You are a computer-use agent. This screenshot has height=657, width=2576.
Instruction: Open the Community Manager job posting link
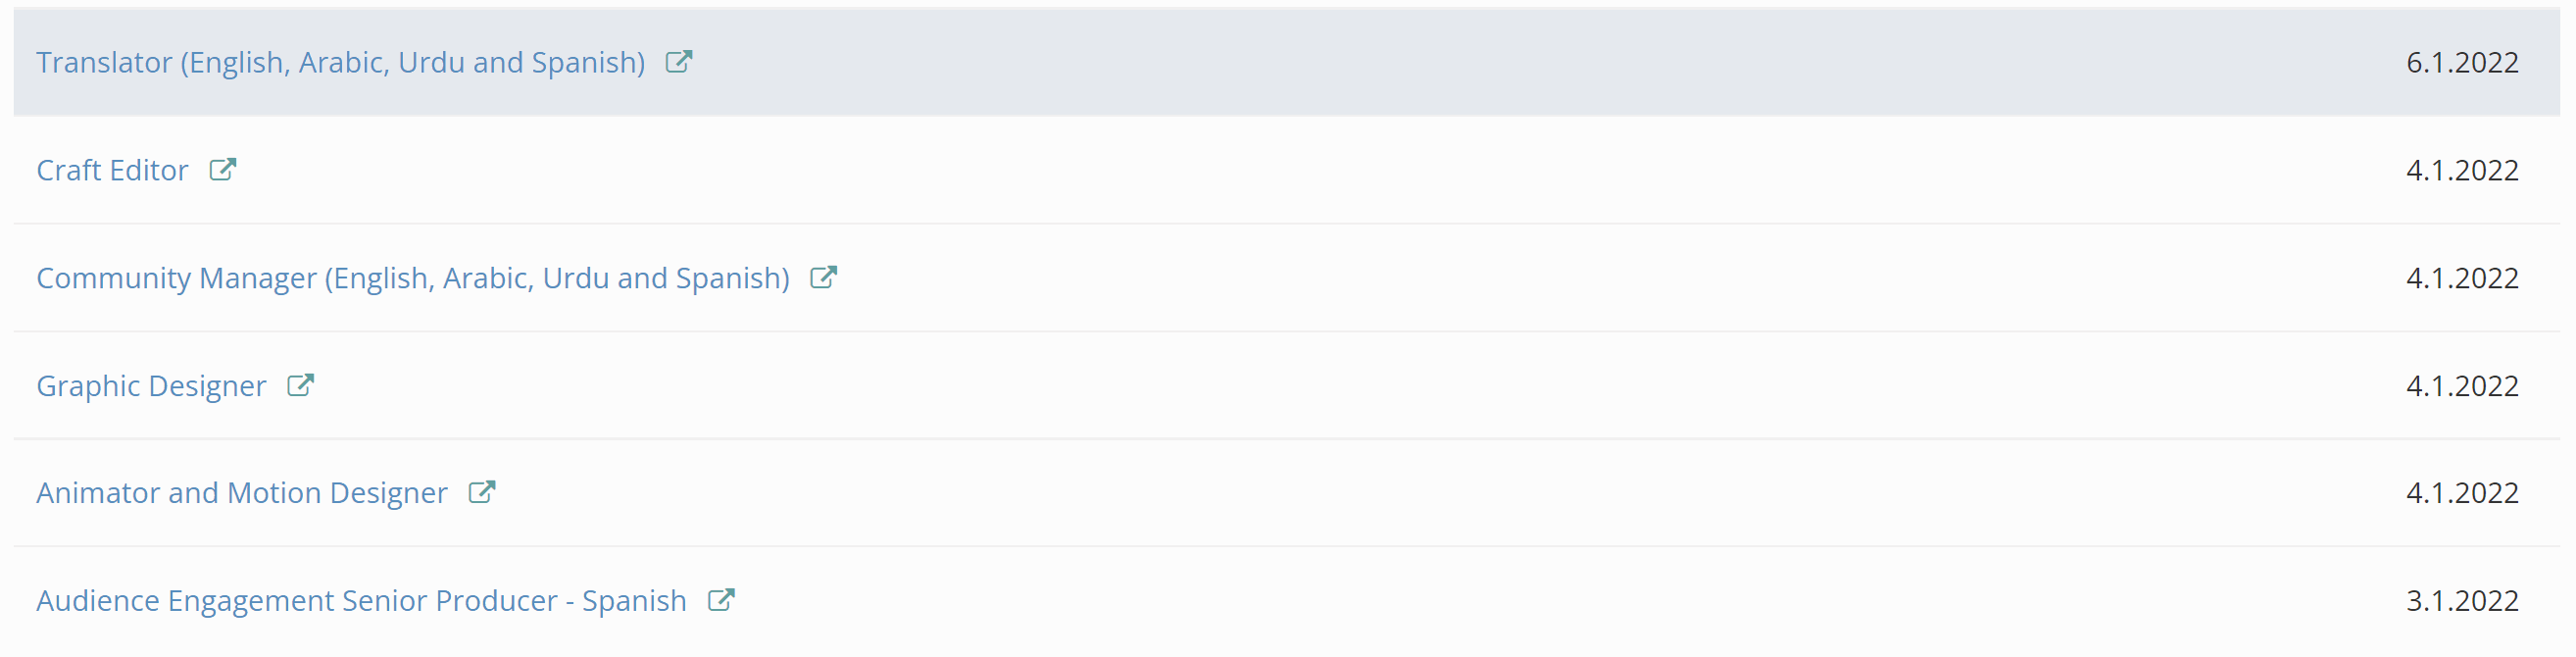(412, 278)
